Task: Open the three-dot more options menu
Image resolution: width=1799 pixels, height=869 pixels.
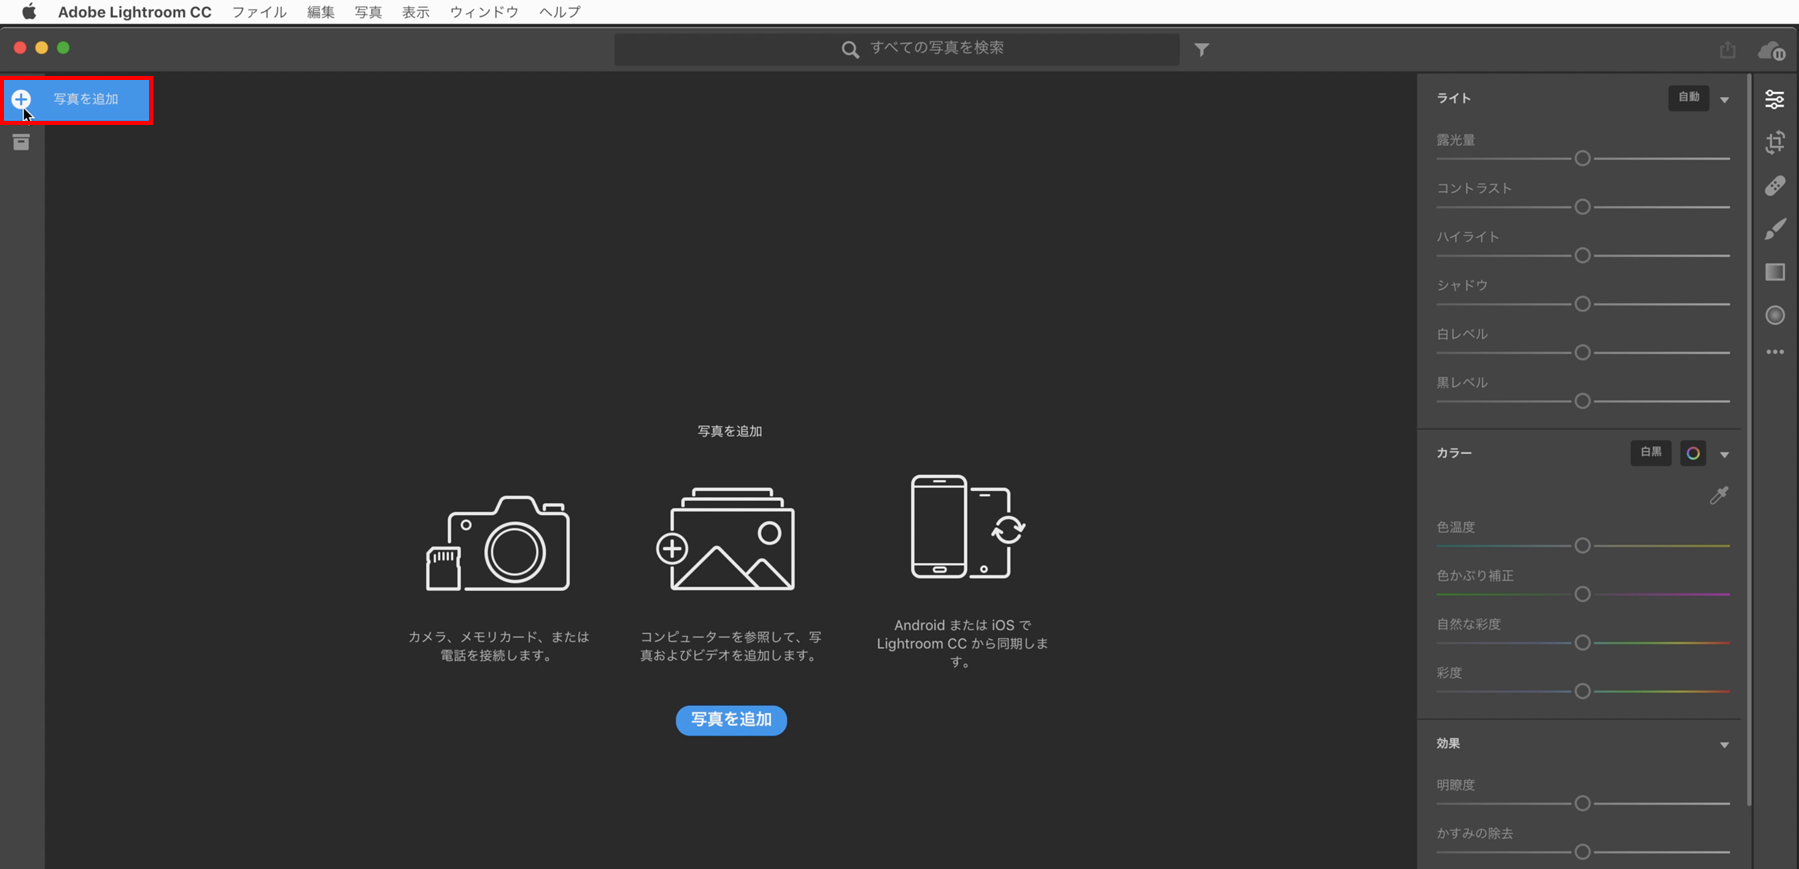Action: pos(1775,352)
